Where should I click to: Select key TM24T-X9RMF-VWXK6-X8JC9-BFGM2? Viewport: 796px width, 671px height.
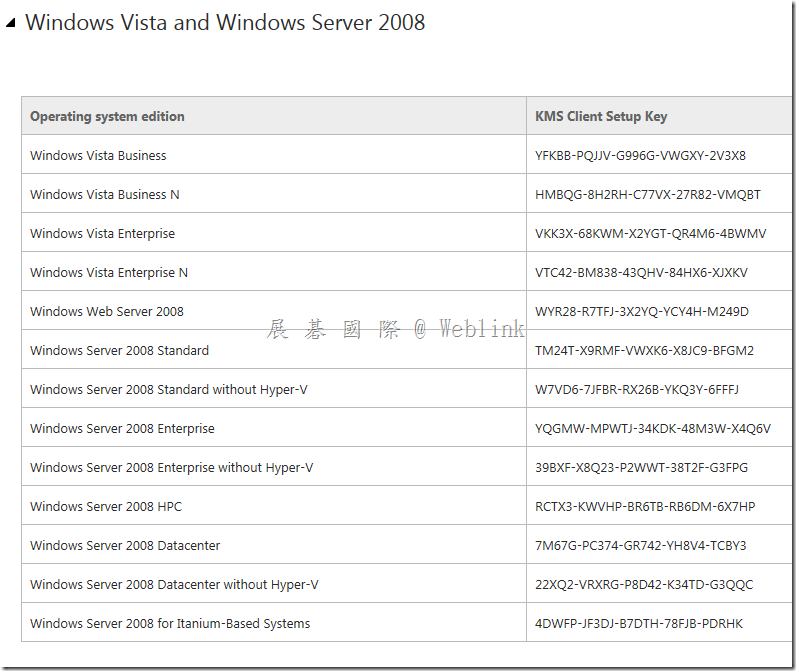click(644, 350)
